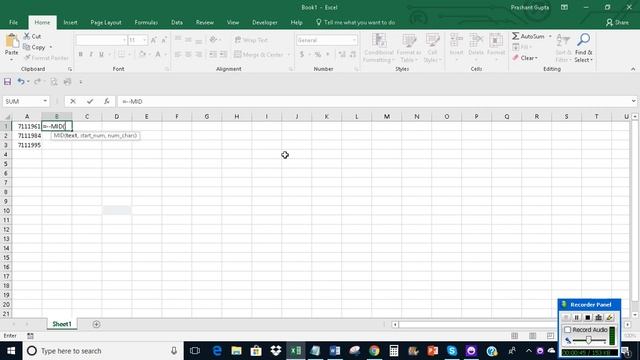Open the General number format dropdown
This screenshot has height=360, width=640.
[353, 40]
